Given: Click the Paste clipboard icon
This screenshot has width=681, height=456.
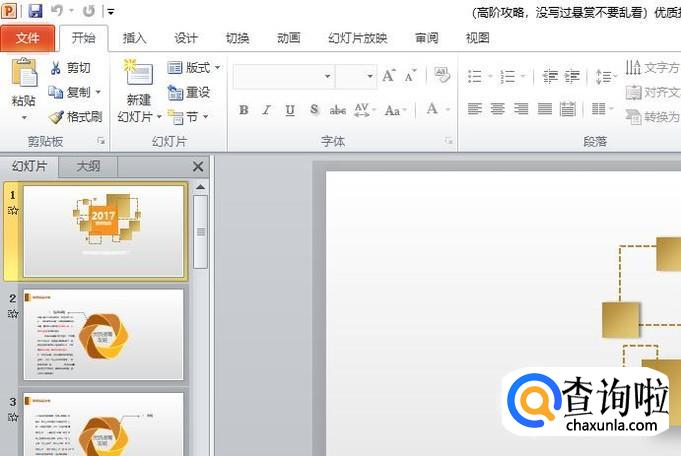Looking at the screenshot, I should pyautogui.click(x=23, y=75).
